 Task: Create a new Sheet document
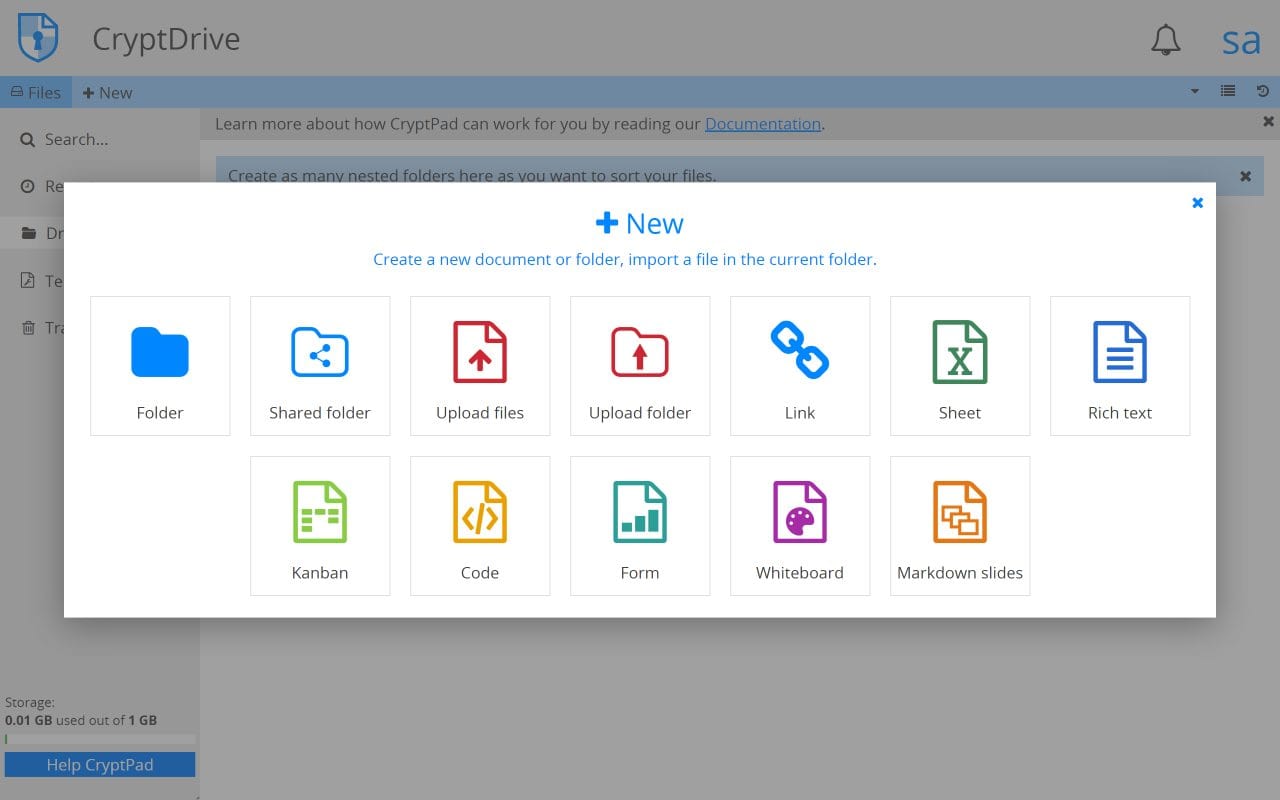pos(960,365)
